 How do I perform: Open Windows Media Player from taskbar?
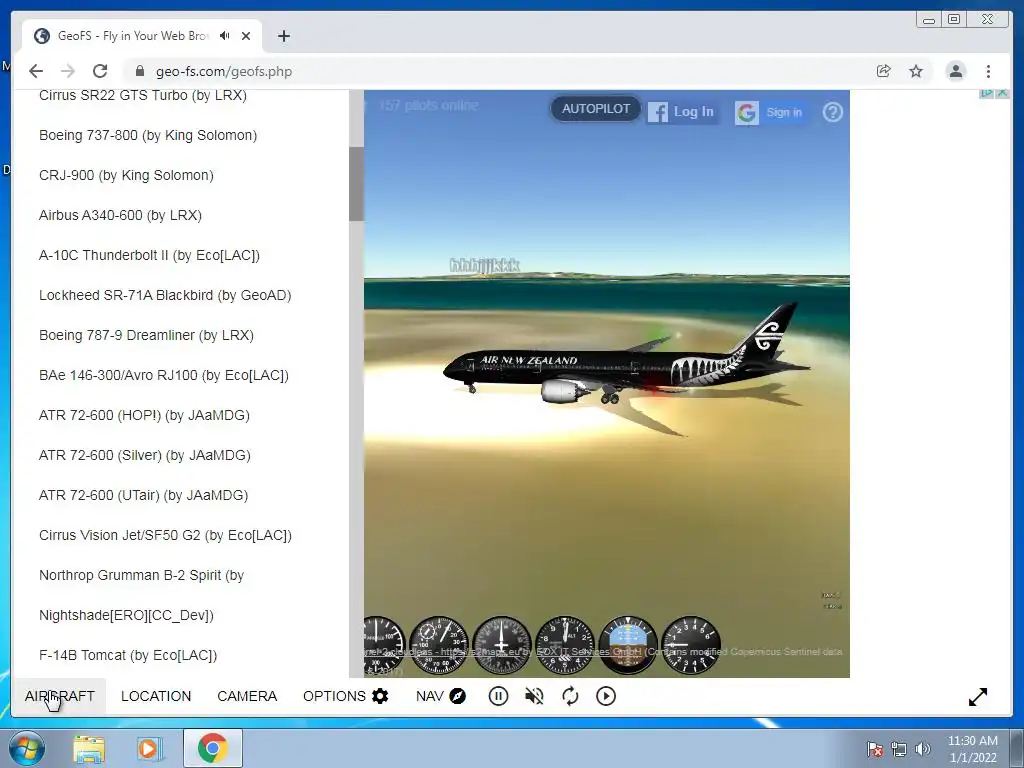coord(150,749)
